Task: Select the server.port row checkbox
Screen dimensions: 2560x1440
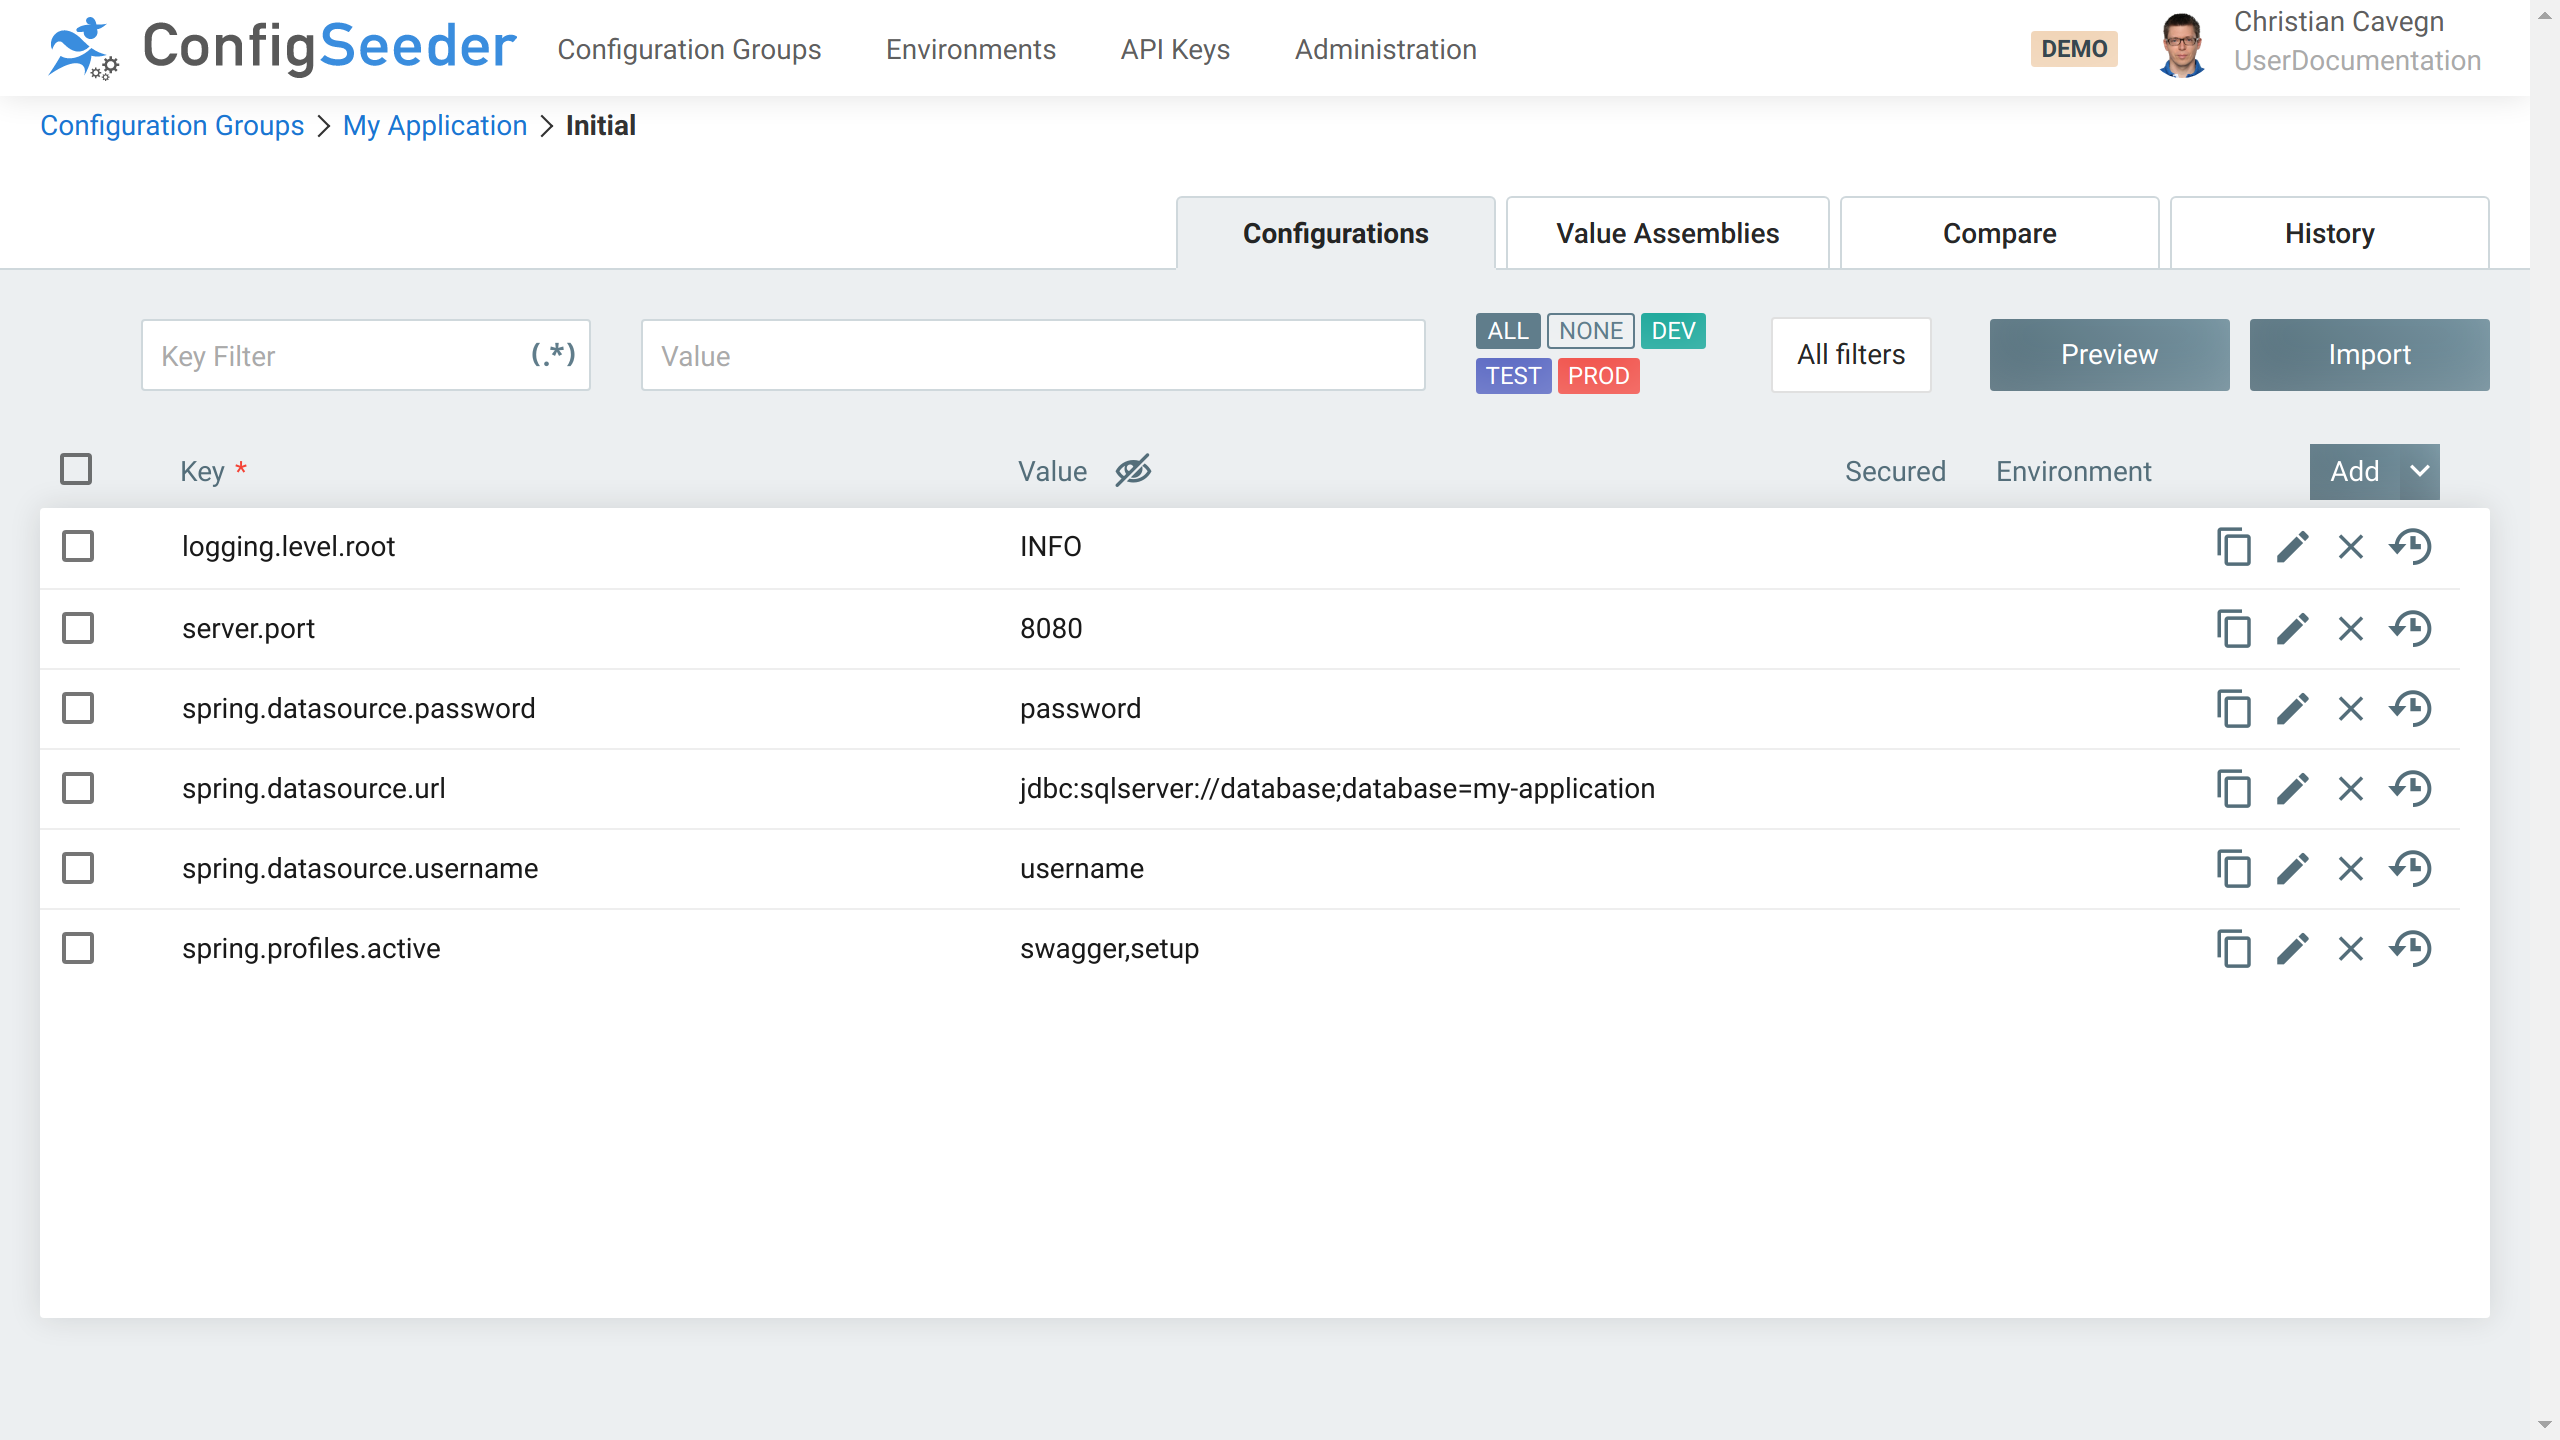Action: point(78,628)
